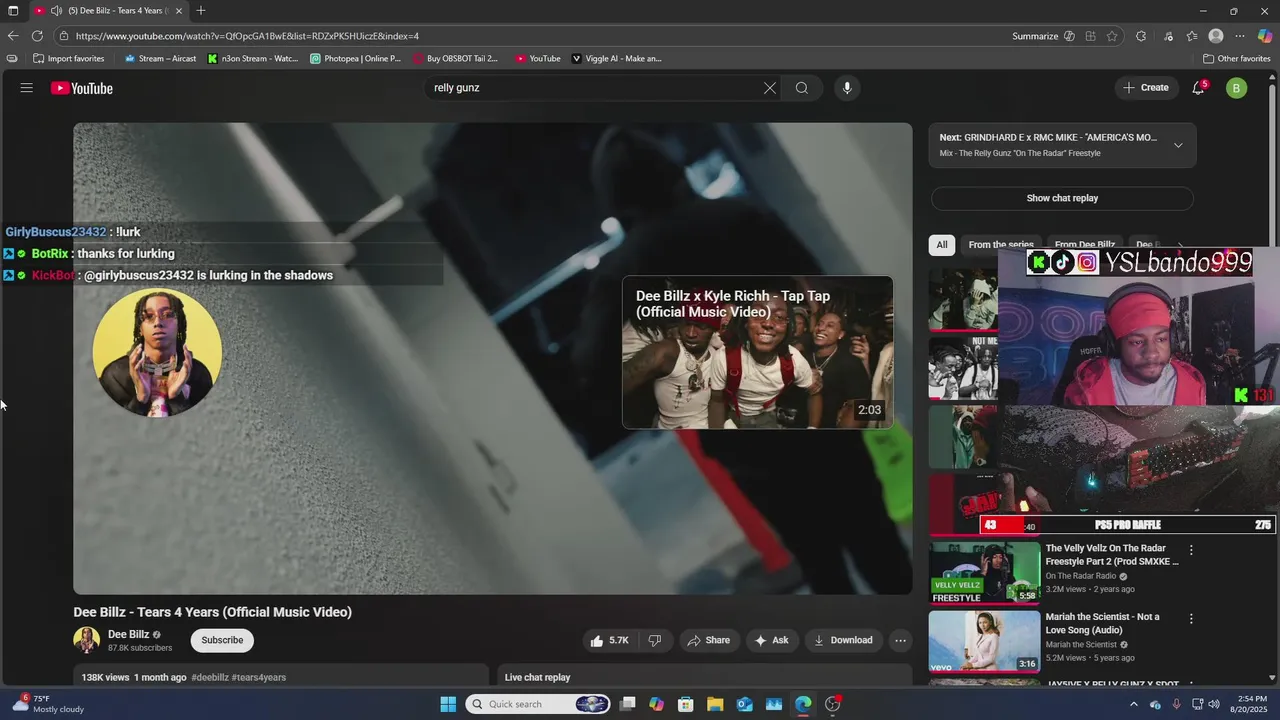The image size is (1280, 720).
Task: Open 'n3on Stream' bookmark
Action: (x=252, y=58)
